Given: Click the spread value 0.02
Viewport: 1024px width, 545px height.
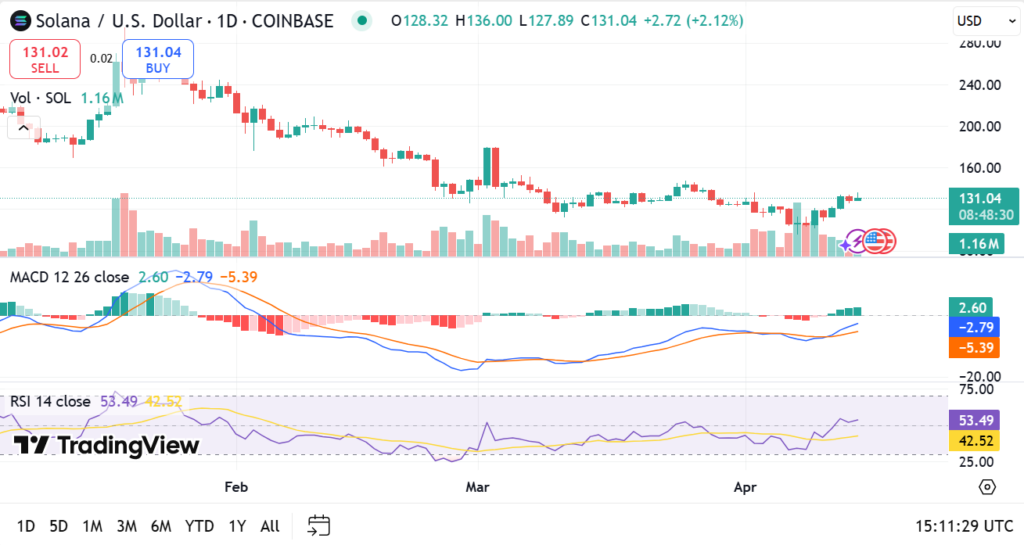Looking at the screenshot, I should (101, 59).
